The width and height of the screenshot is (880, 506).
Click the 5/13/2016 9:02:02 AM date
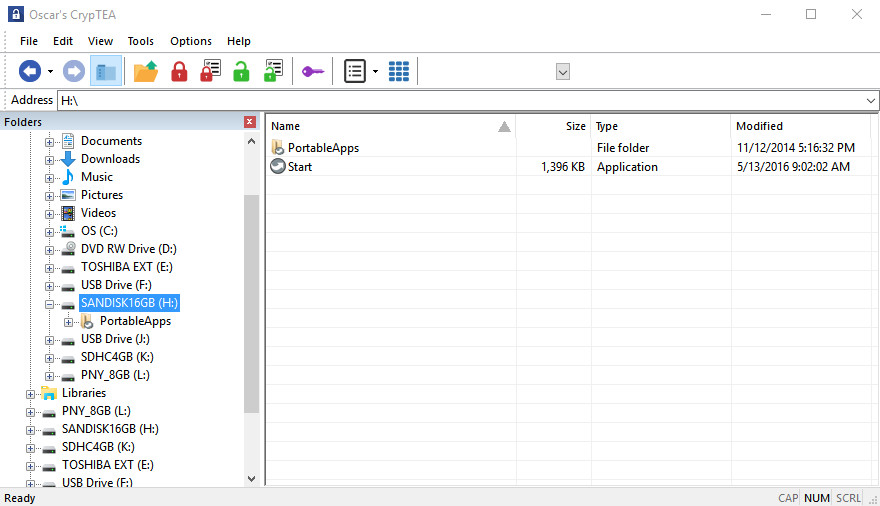tap(793, 167)
